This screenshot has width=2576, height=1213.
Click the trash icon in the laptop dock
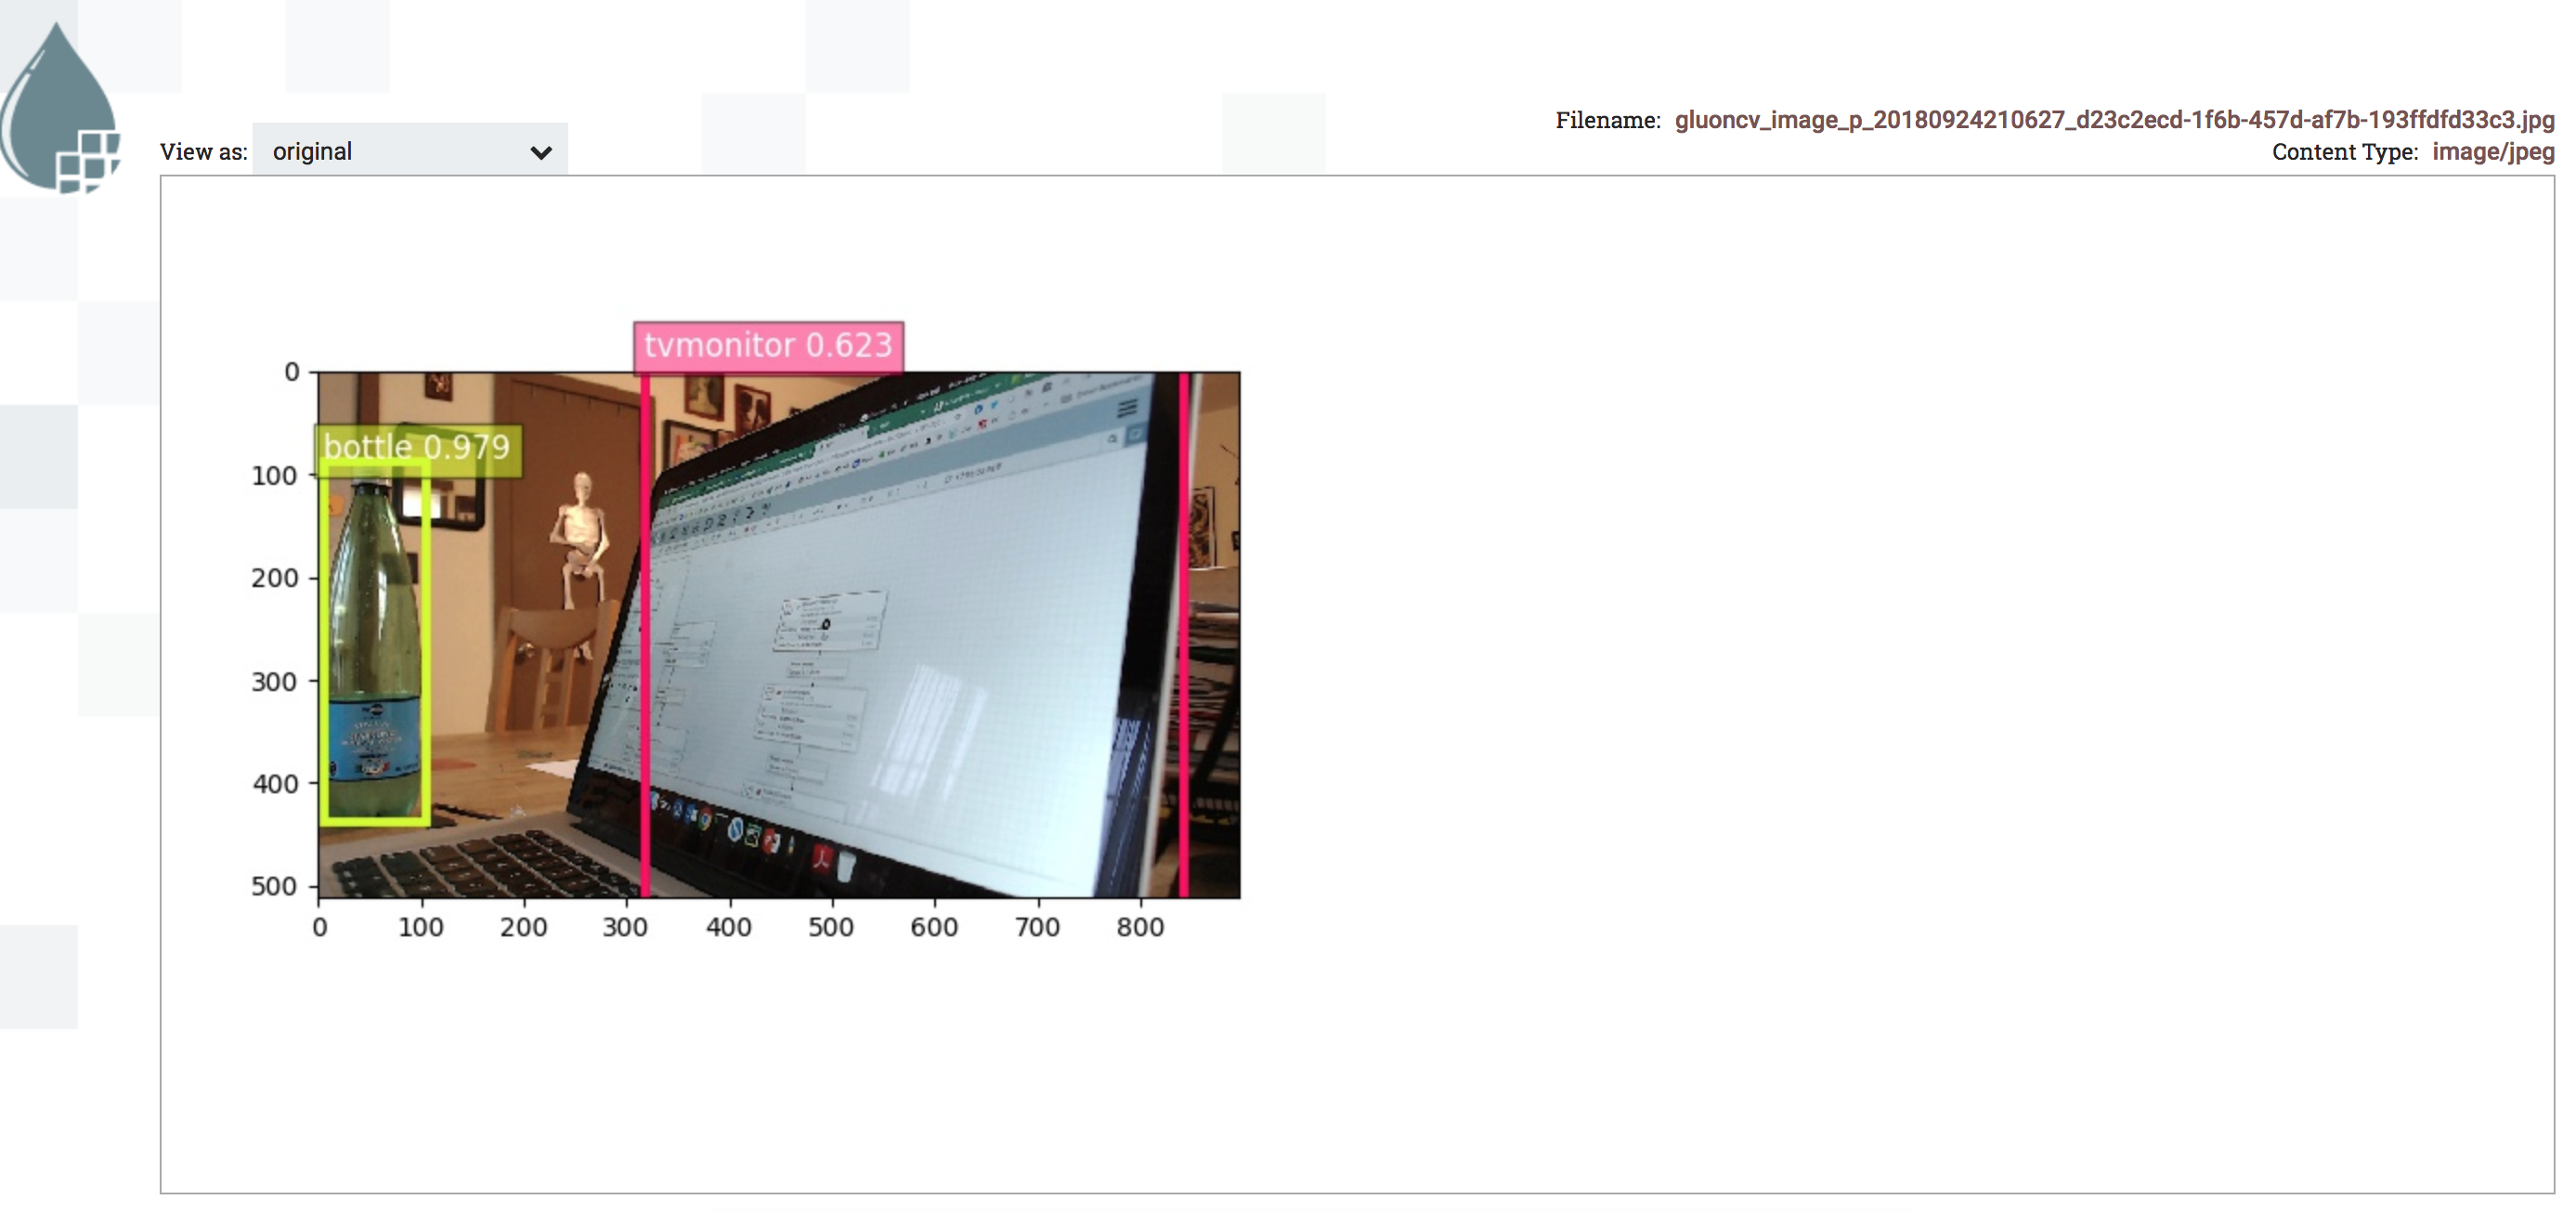846,864
